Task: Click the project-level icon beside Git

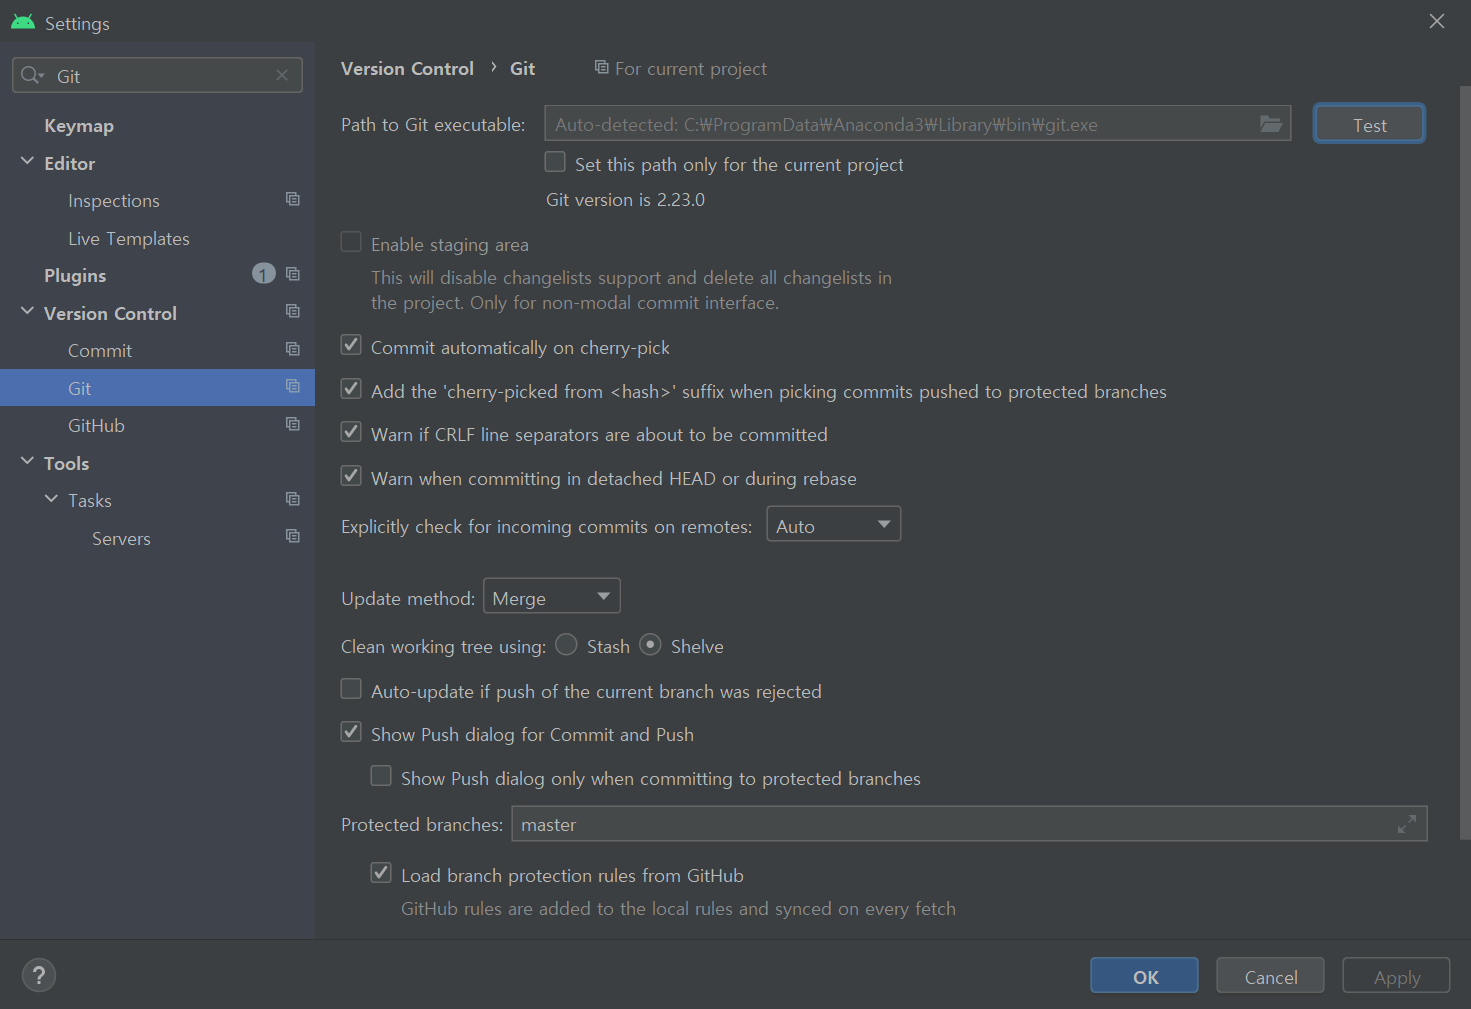Action: [293, 386]
